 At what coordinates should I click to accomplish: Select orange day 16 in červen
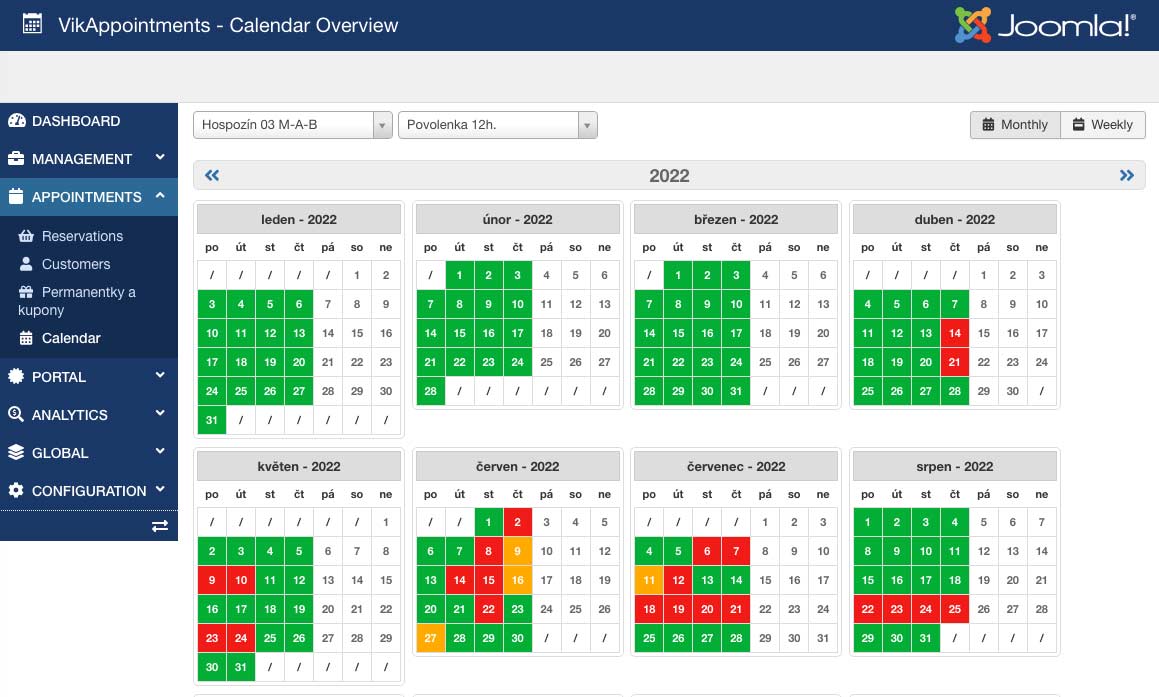click(x=517, y=580)
